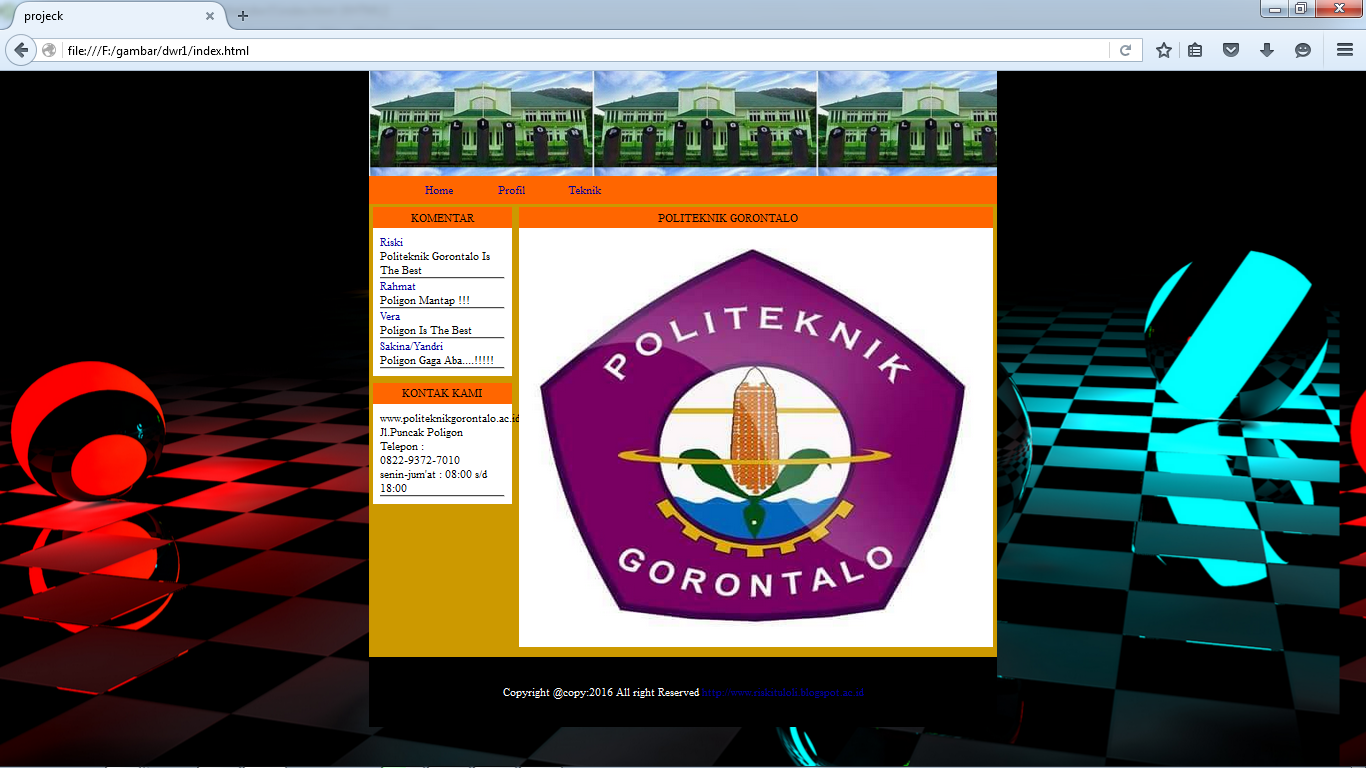Click commenter name Sakina/Yandri
Image resolution: width=1366 pixels, height=768 pixels.
411,346
